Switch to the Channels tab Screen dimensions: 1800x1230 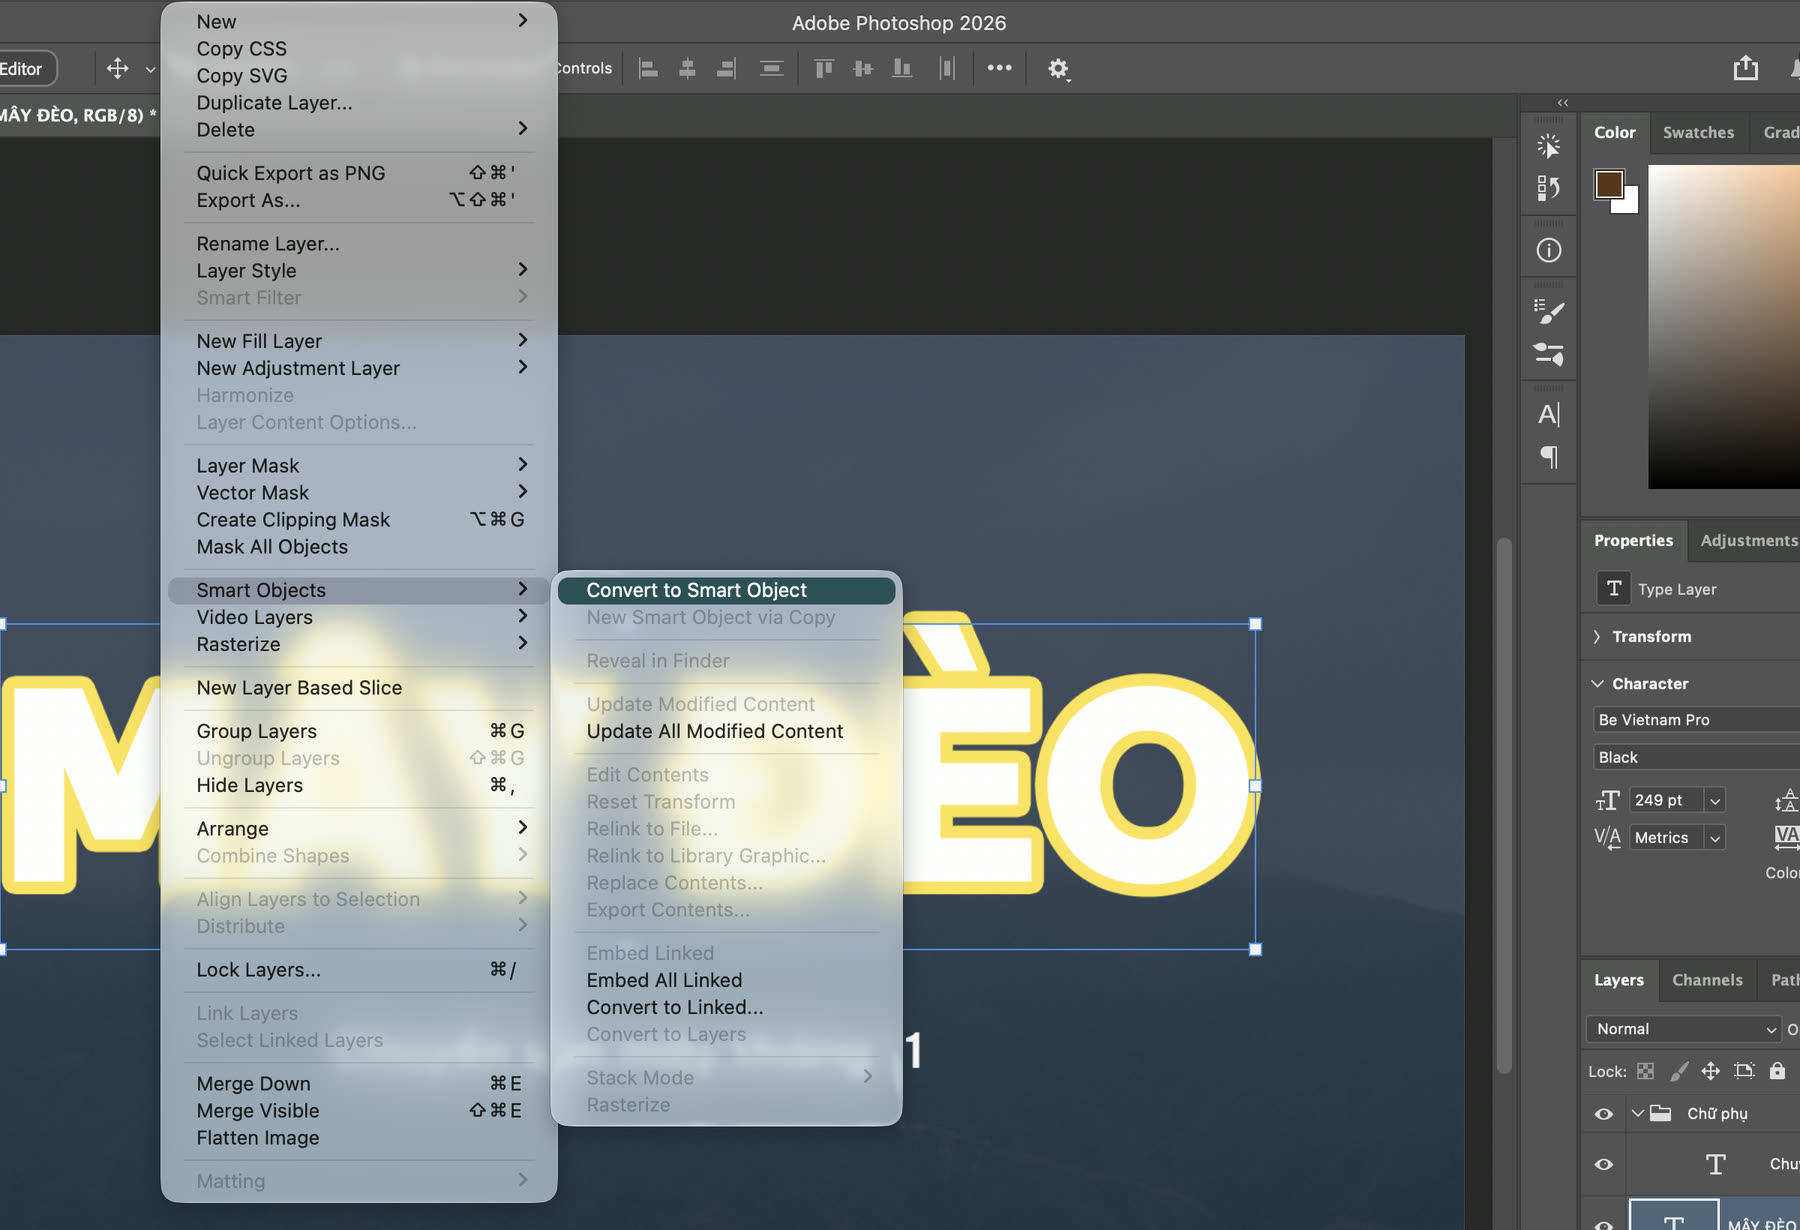[x=1707, y=980]
